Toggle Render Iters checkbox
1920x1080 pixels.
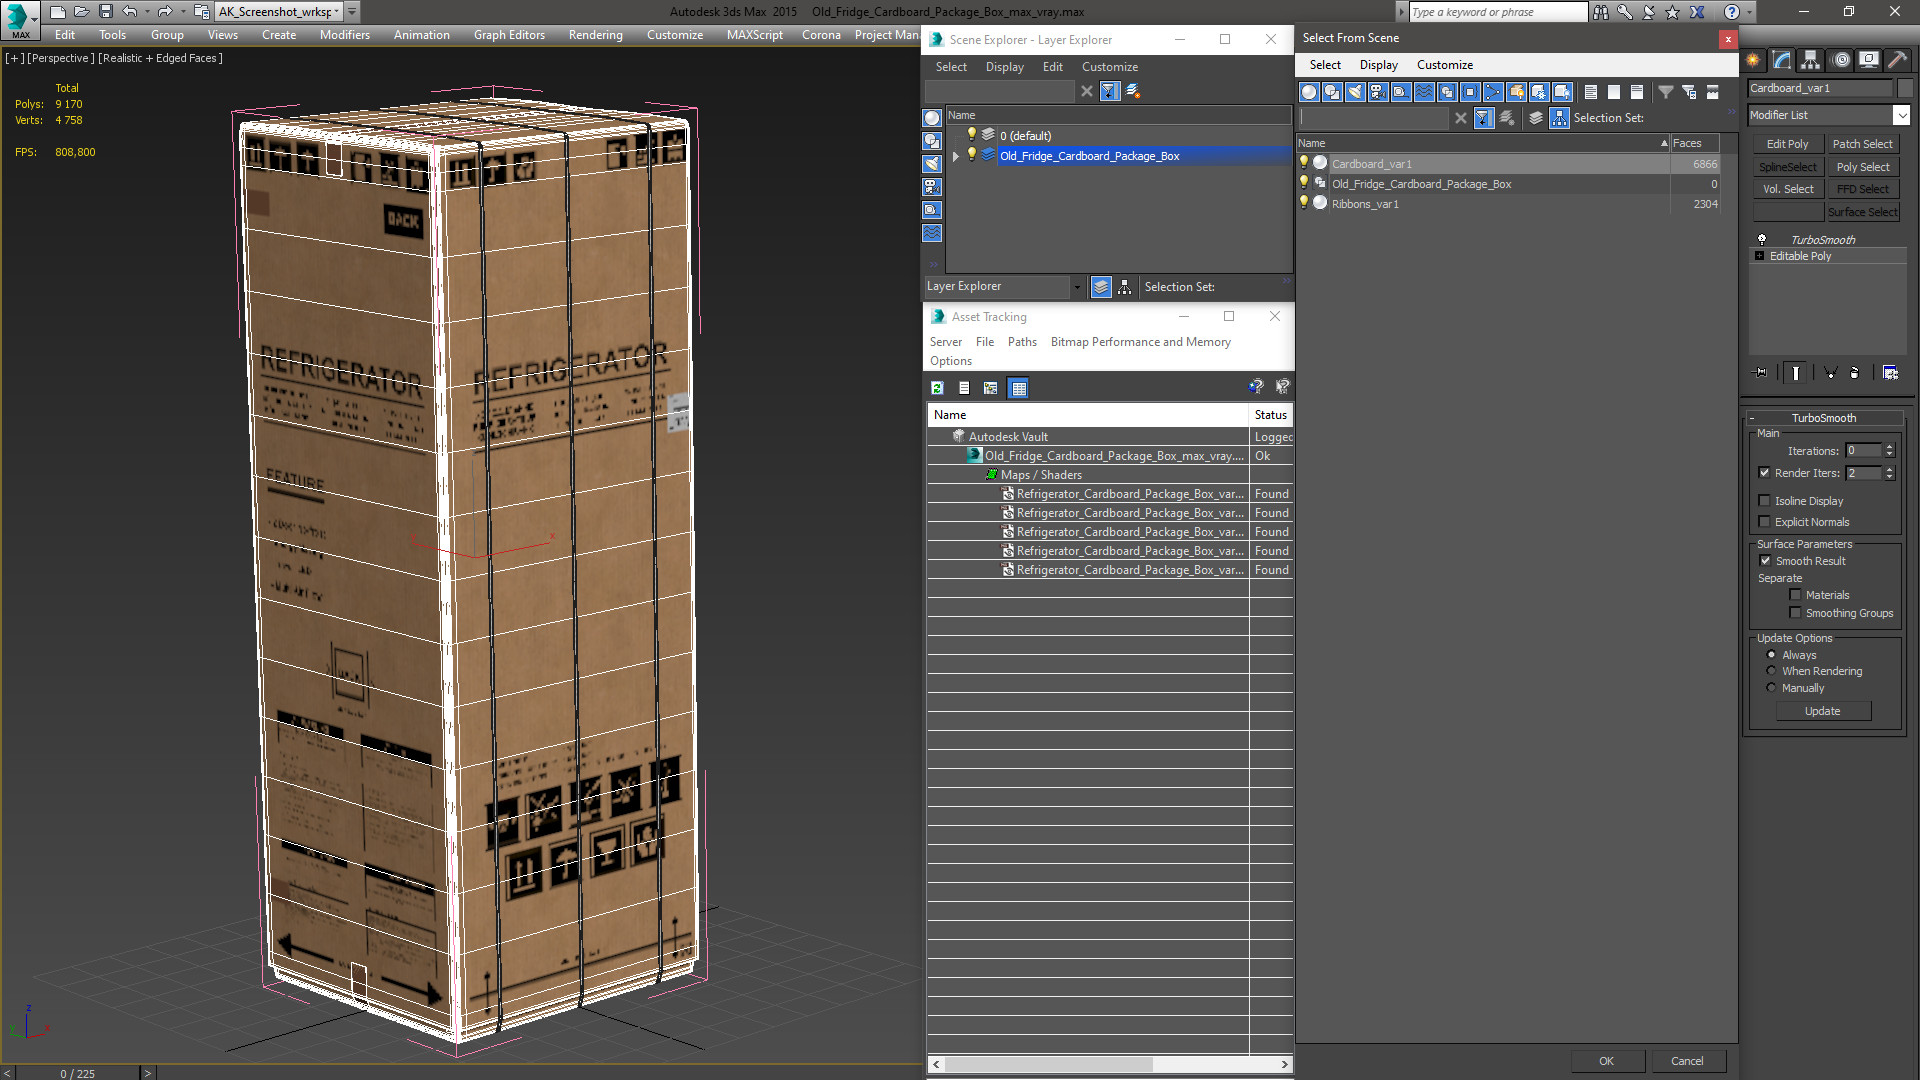(x=1764, y=473)
